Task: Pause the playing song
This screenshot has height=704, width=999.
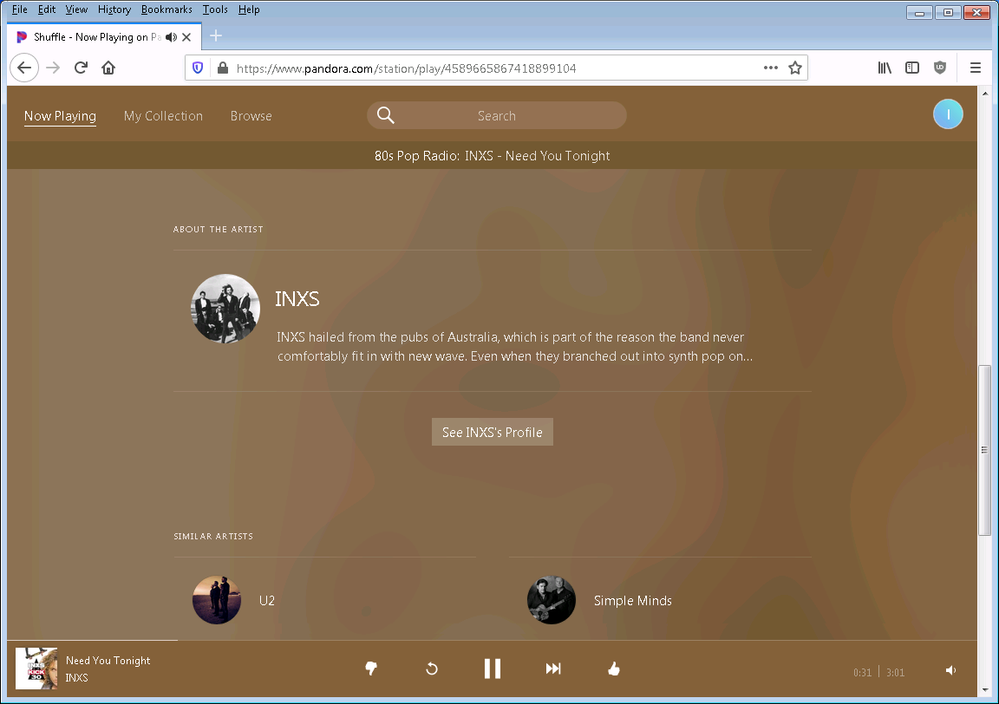Action: click(x=492, y=669)
